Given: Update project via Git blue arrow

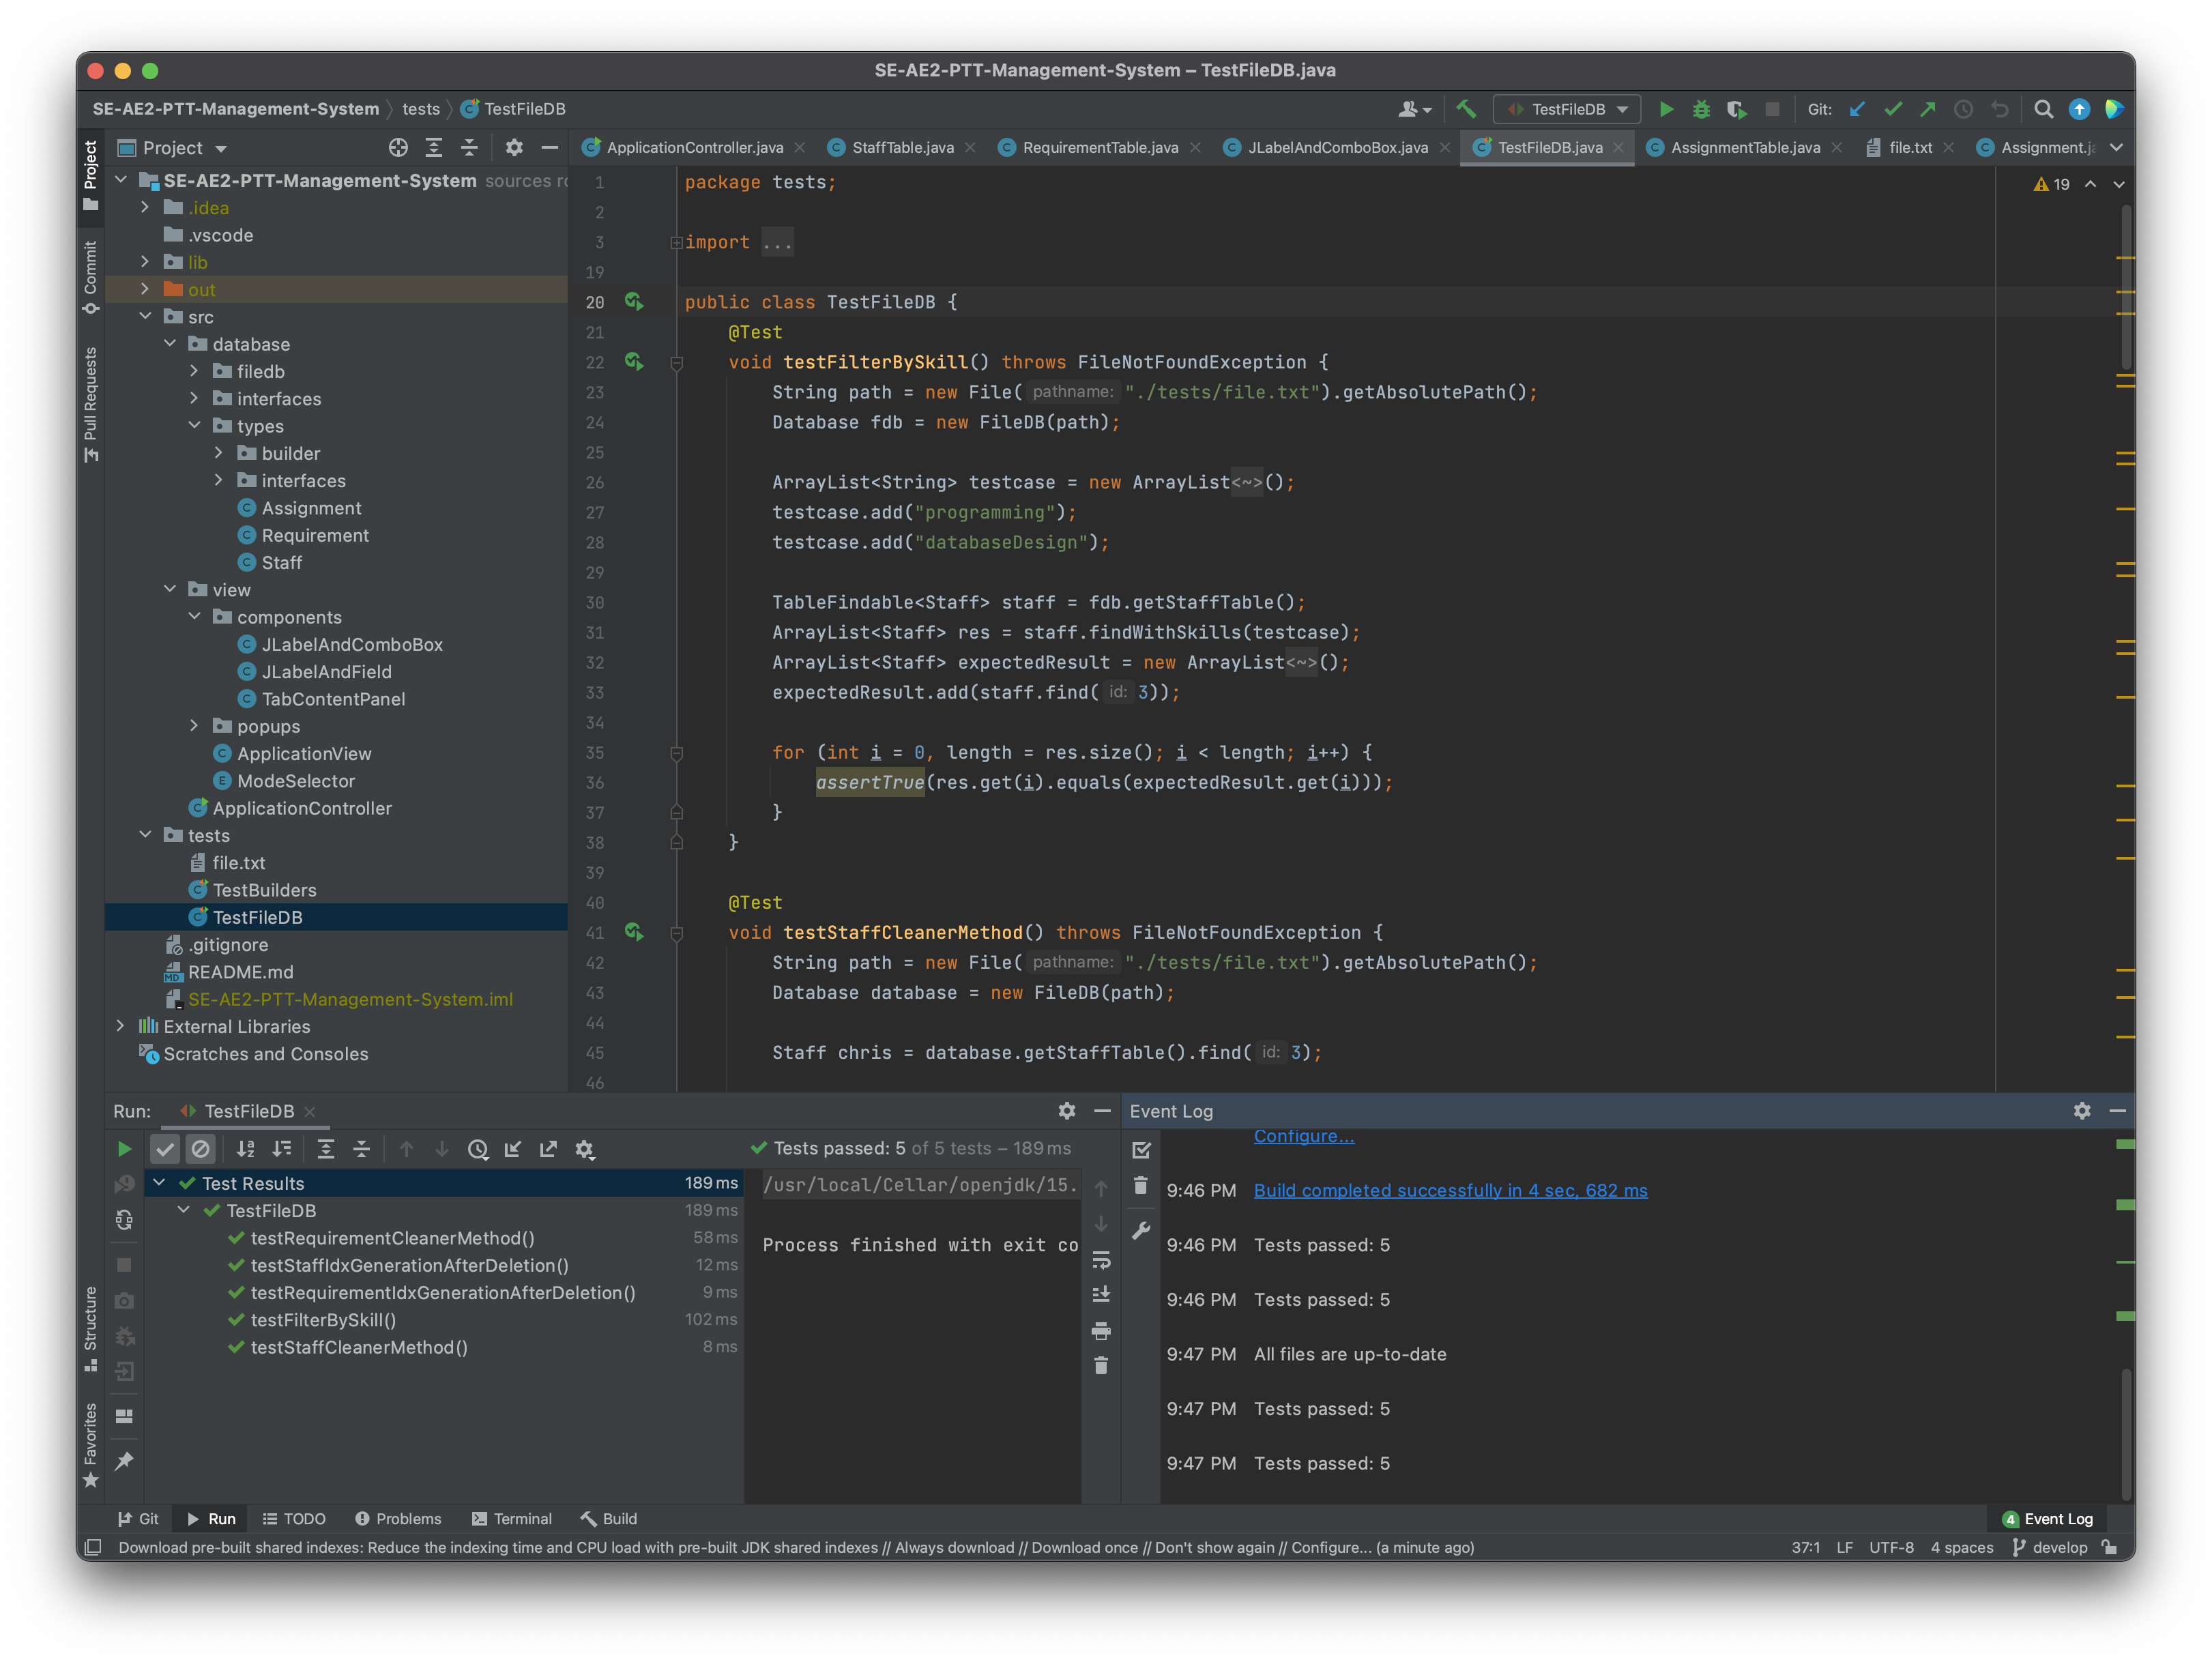Looking at the screenshot, I should click(1857, 109).
